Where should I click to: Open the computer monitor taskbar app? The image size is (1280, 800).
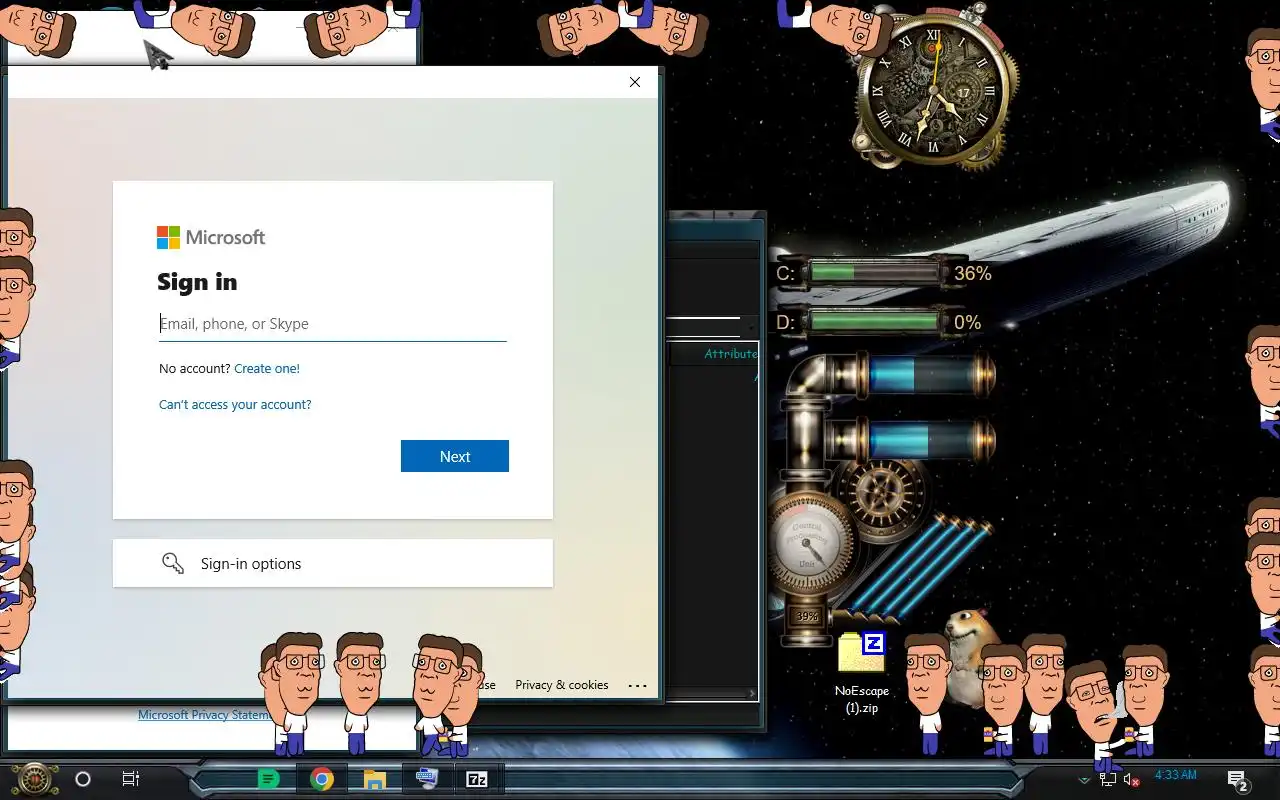tap(427, 778)
